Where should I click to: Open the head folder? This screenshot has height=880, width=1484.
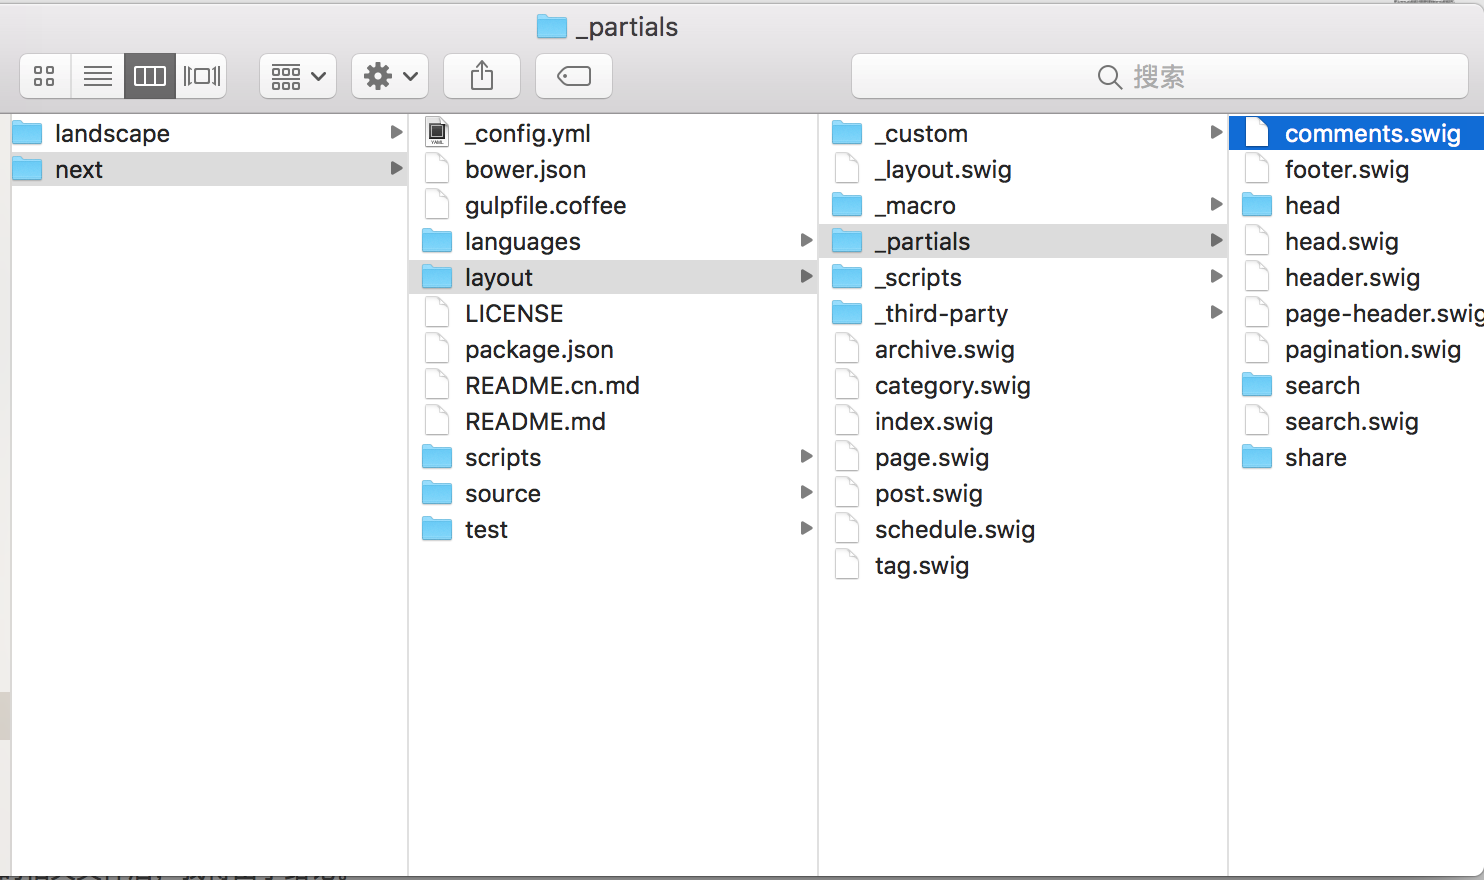coord(1357,205)
